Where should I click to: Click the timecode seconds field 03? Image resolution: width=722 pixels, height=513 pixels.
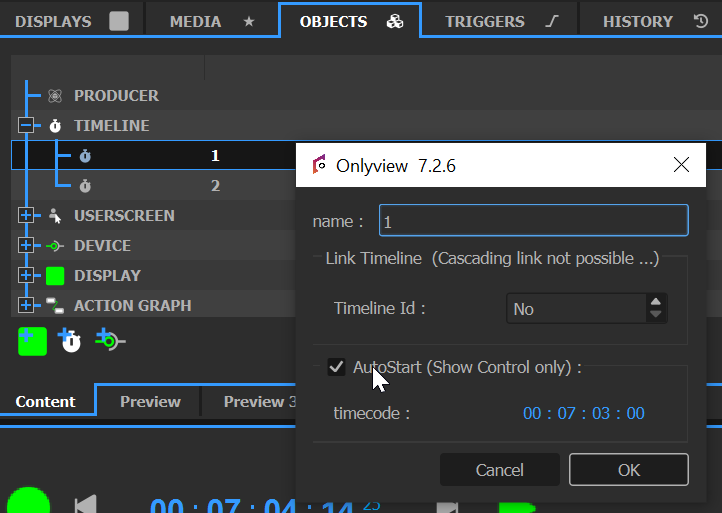[601, 413]
